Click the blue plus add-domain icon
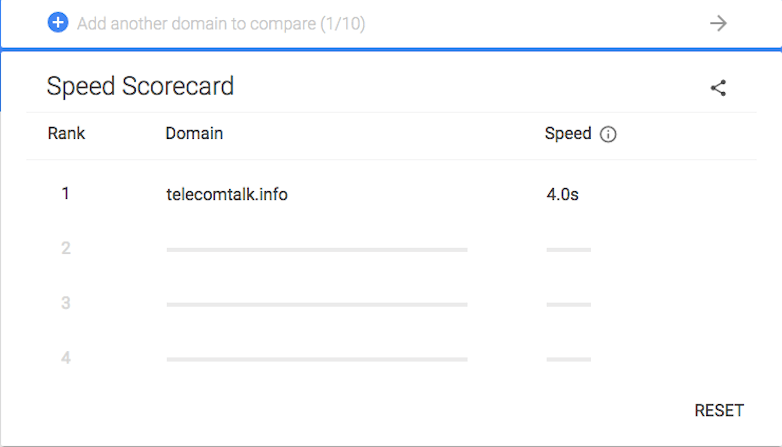 point(58,22)
